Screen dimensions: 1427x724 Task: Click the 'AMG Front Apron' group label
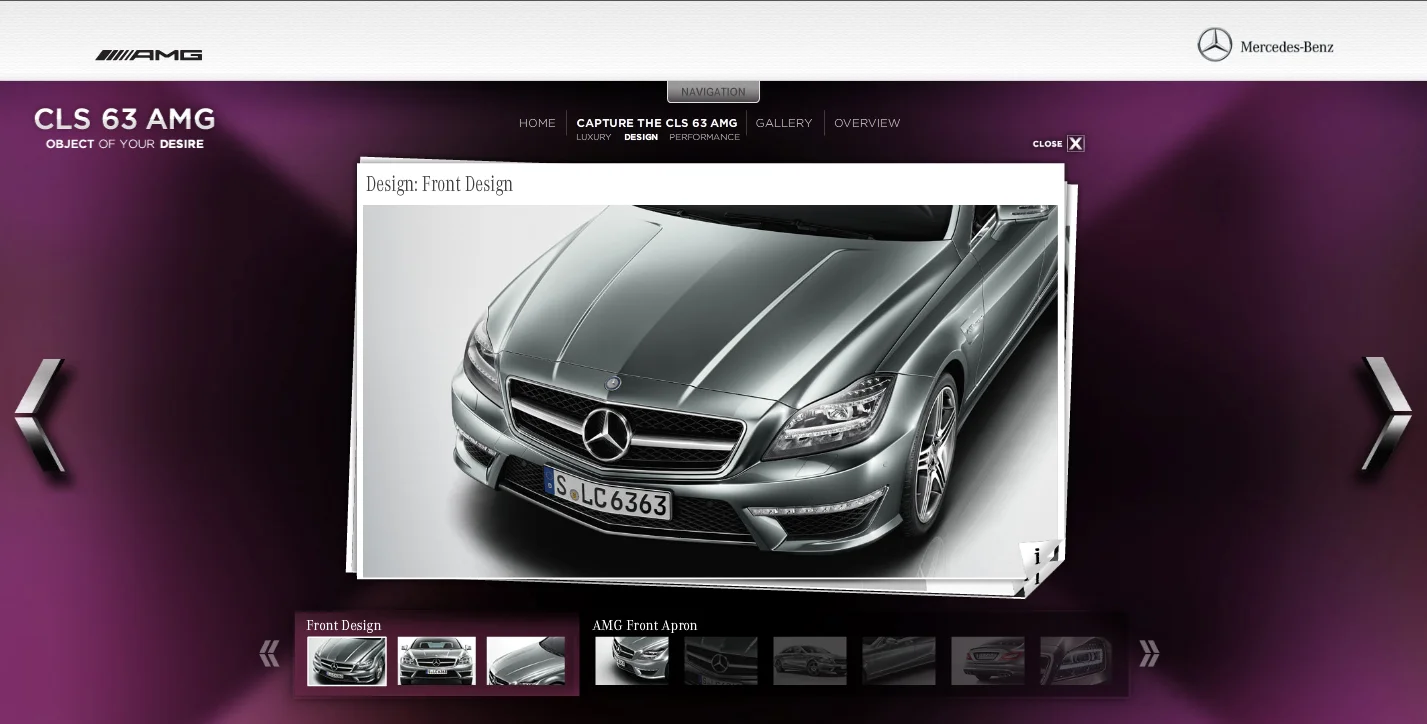click(645, 625)
